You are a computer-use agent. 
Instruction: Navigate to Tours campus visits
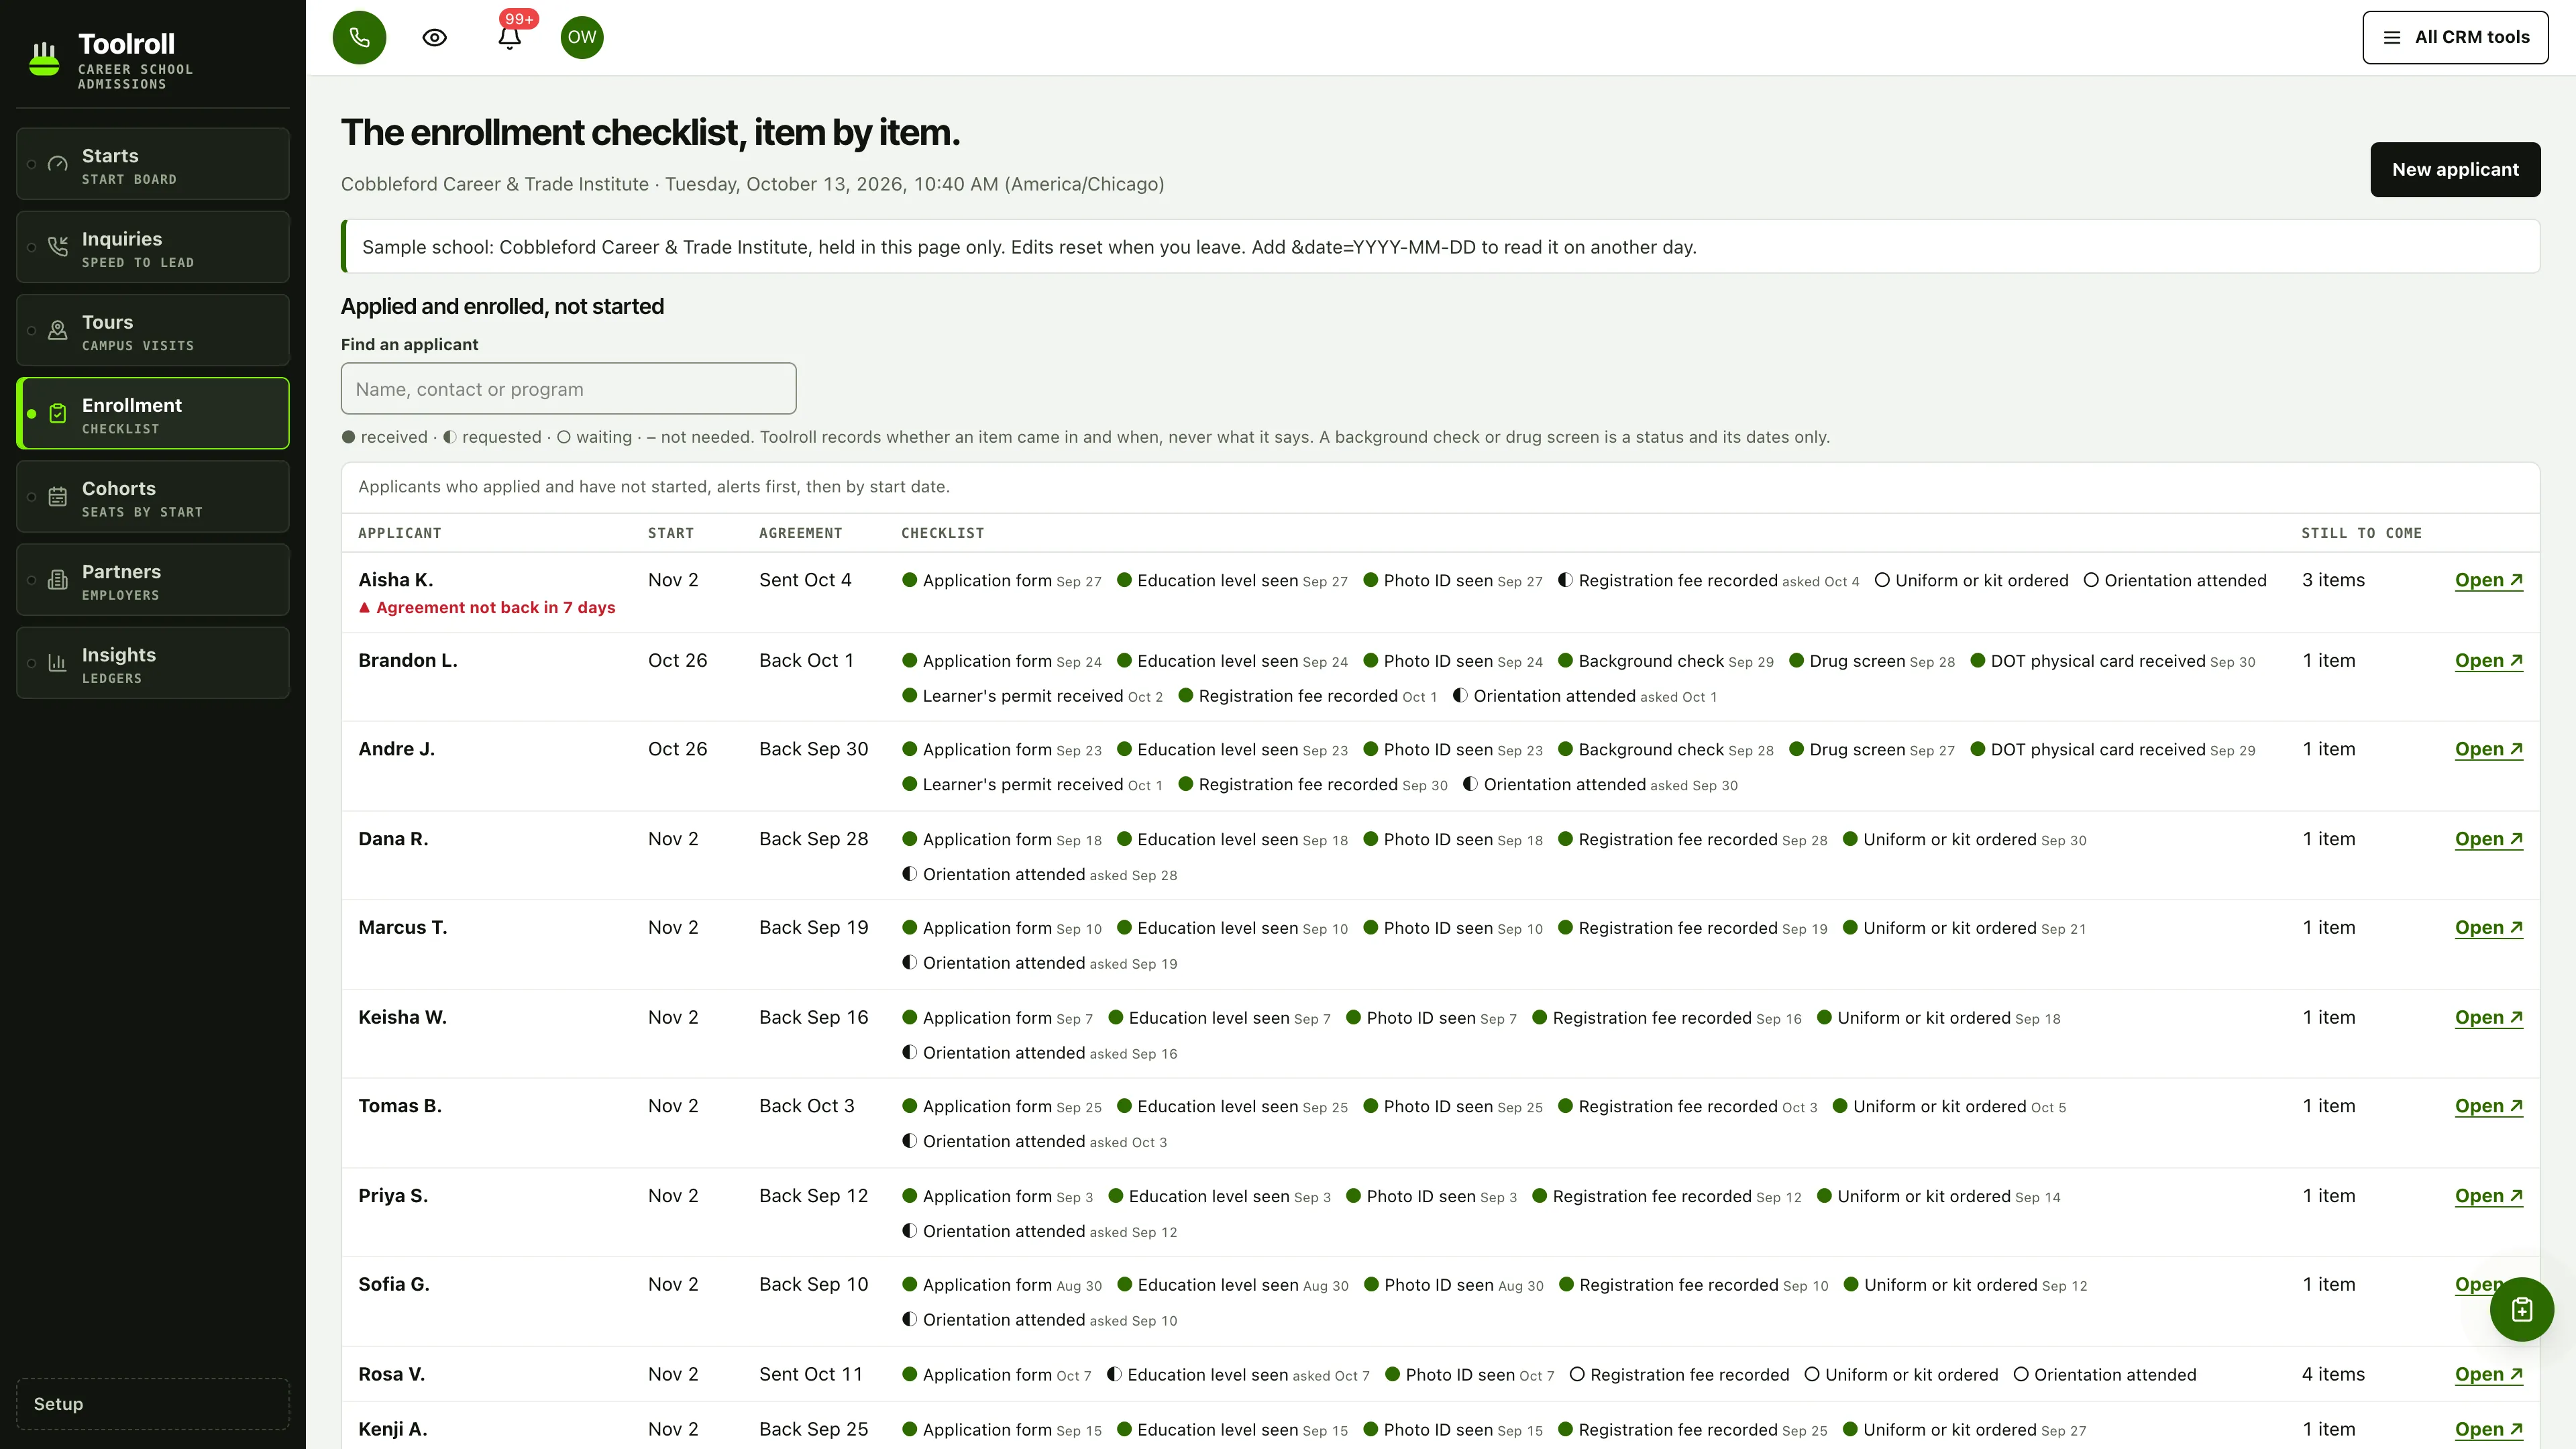153,330
